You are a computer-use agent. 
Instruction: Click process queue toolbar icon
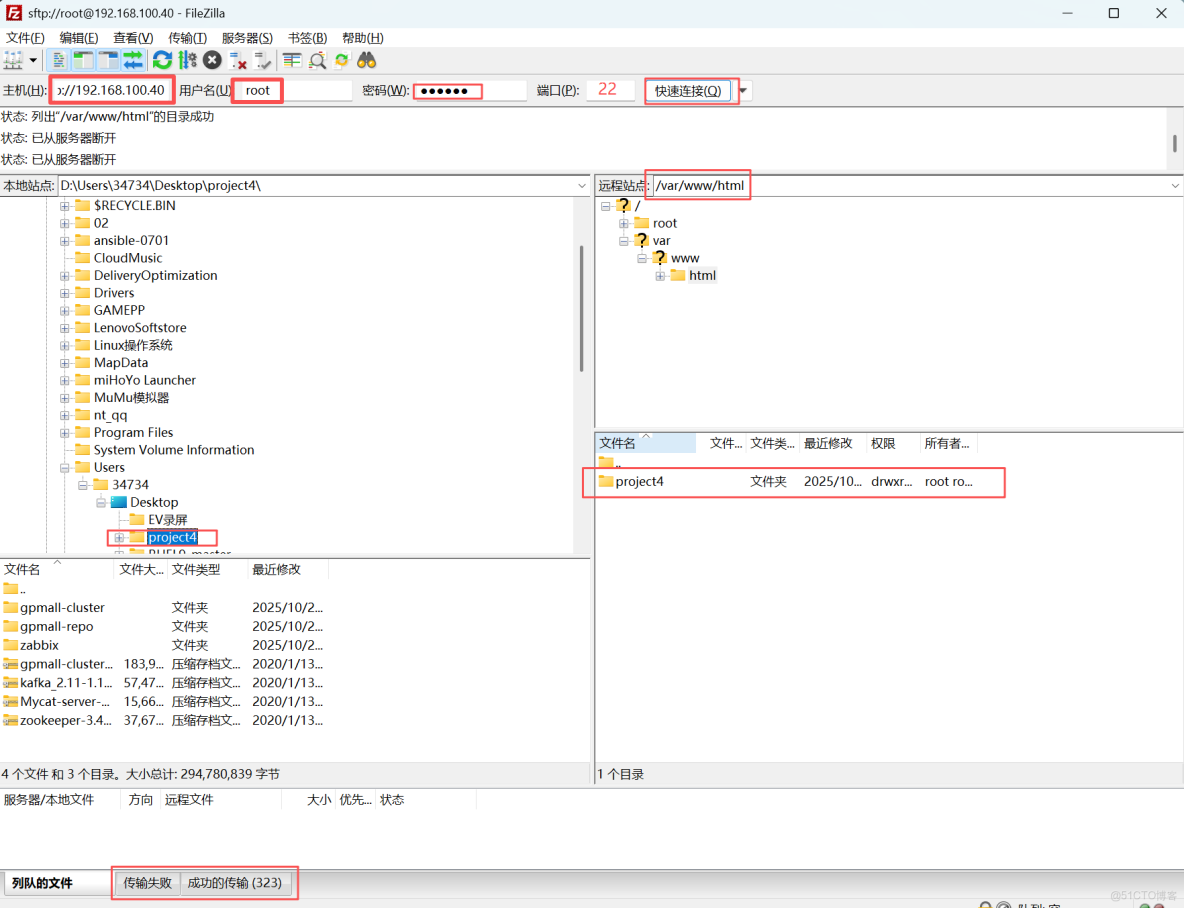187,60
